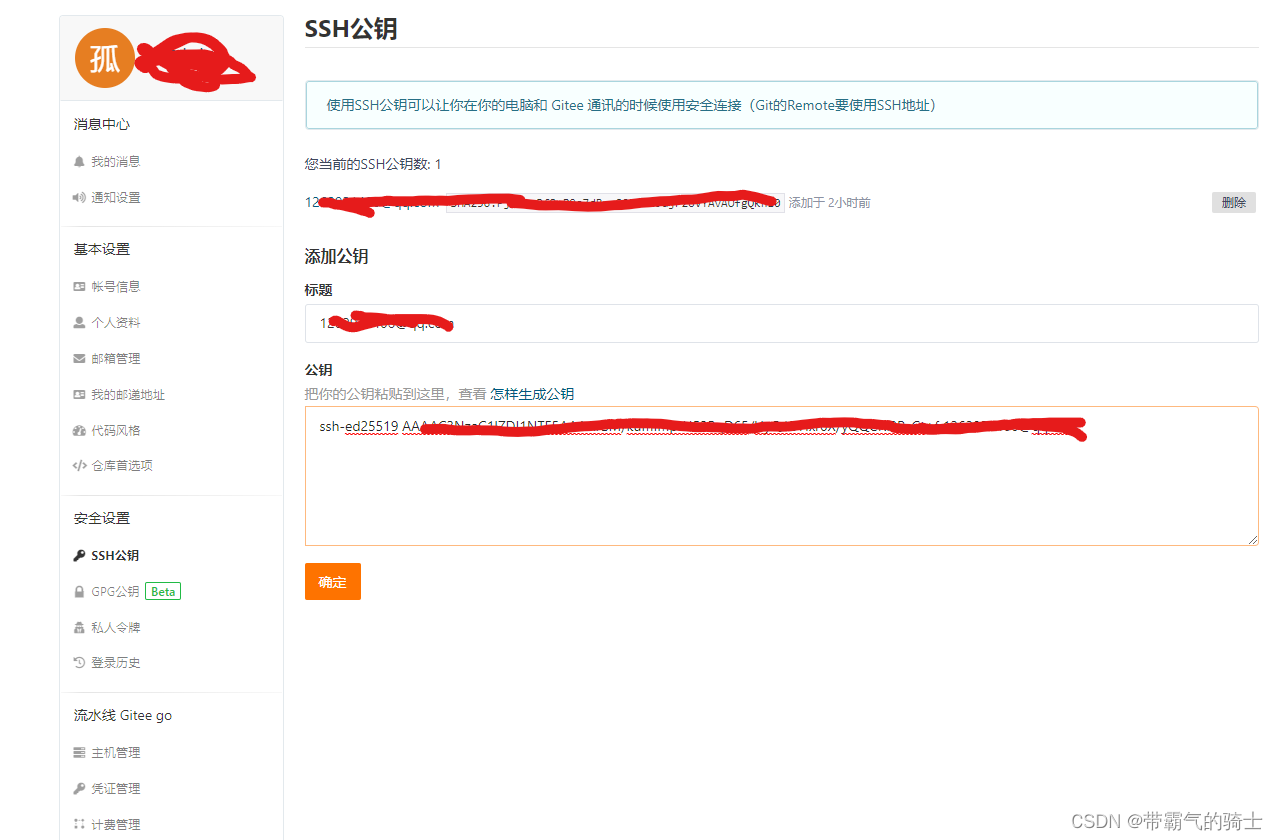Viewport: 1278px width, 840px height.
Task: Open 邮箱管理 page
Action: pos(115,358)
